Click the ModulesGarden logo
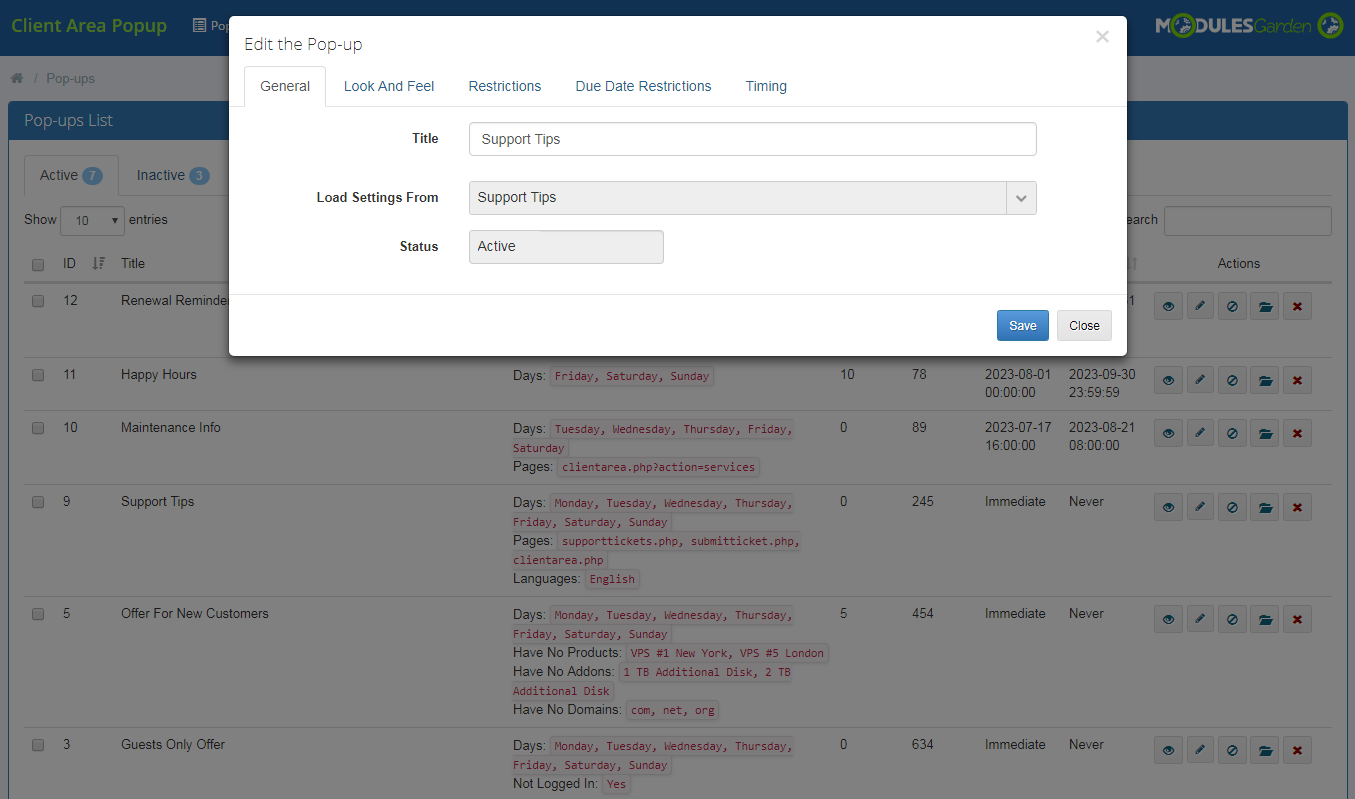This screenshot has width=1355, height=799. coord(1248,25)
